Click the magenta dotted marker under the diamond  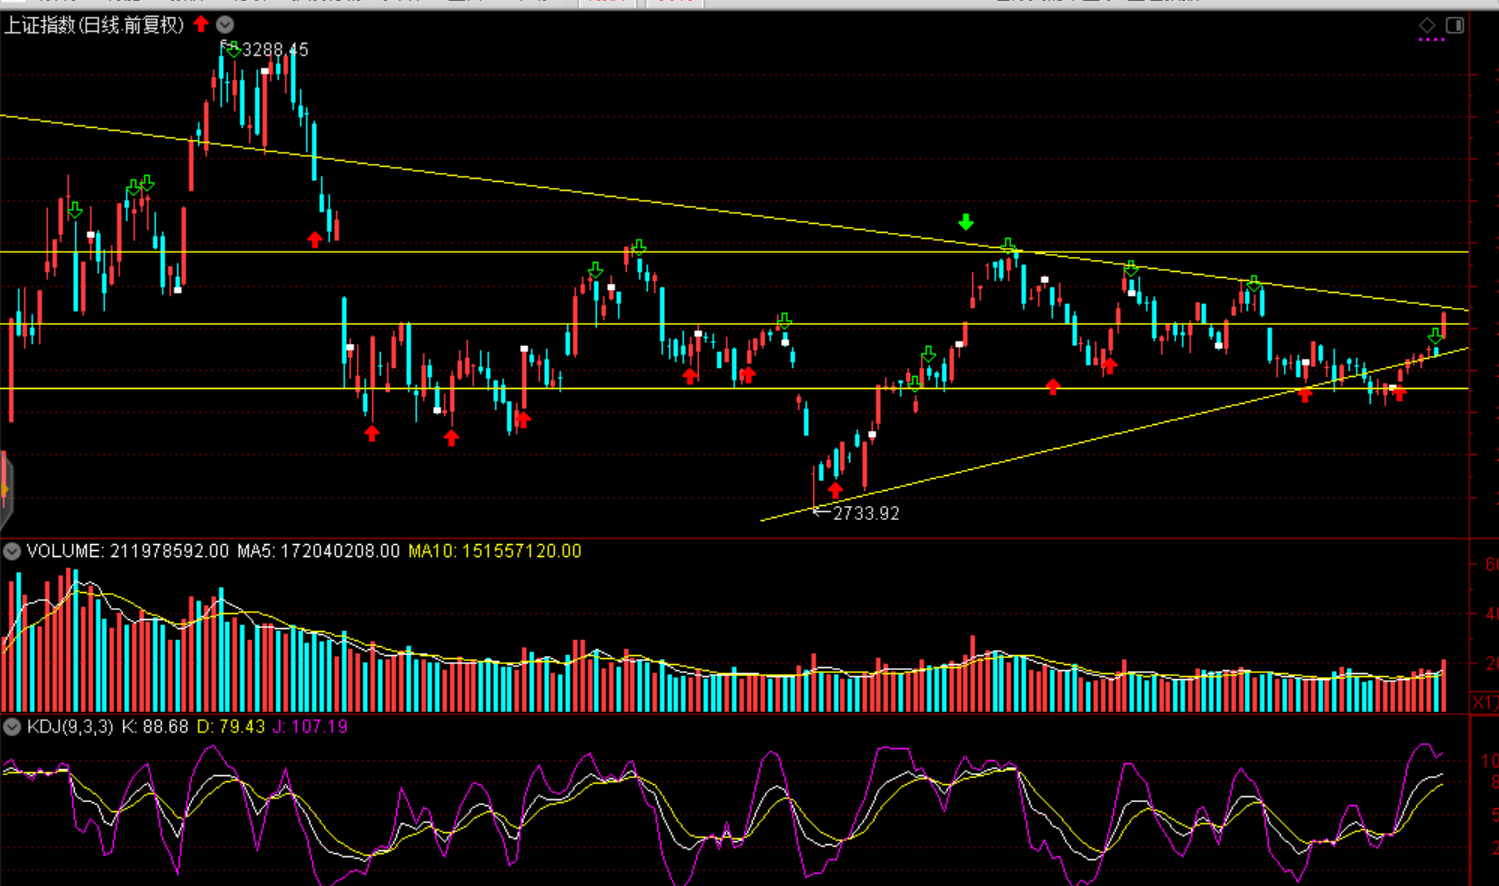(1431, 40)
